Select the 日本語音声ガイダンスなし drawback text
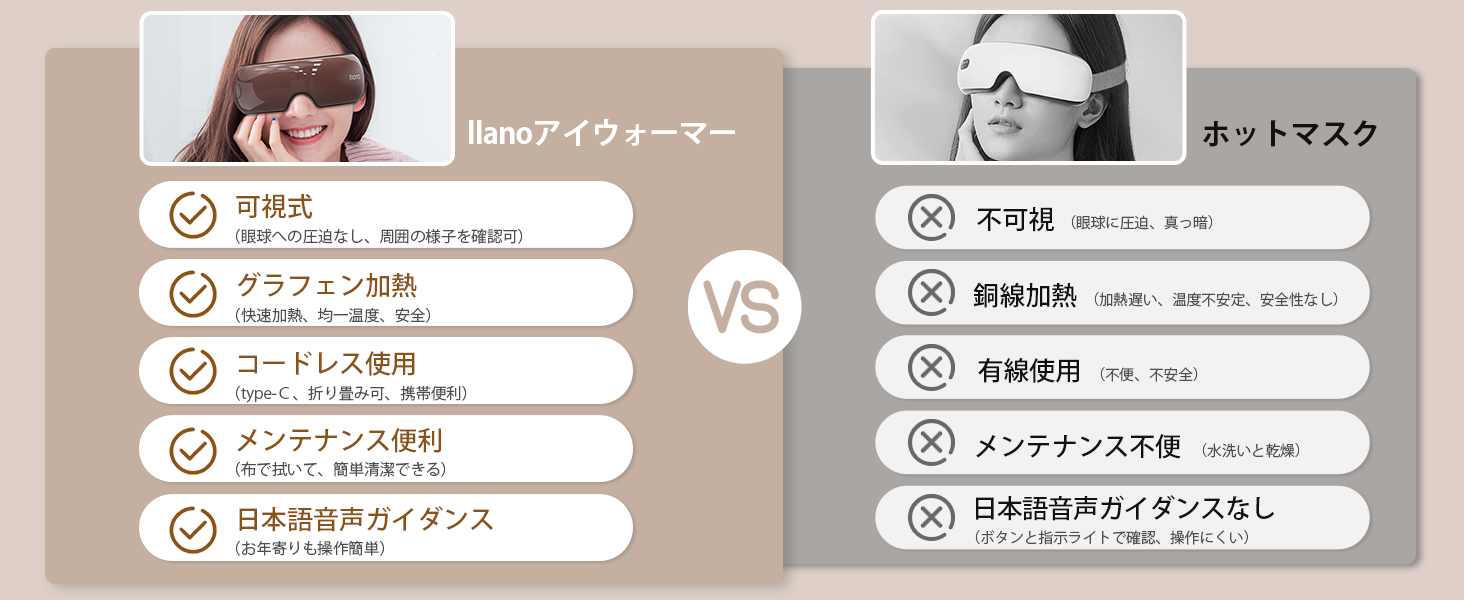 pos(1124,508)
